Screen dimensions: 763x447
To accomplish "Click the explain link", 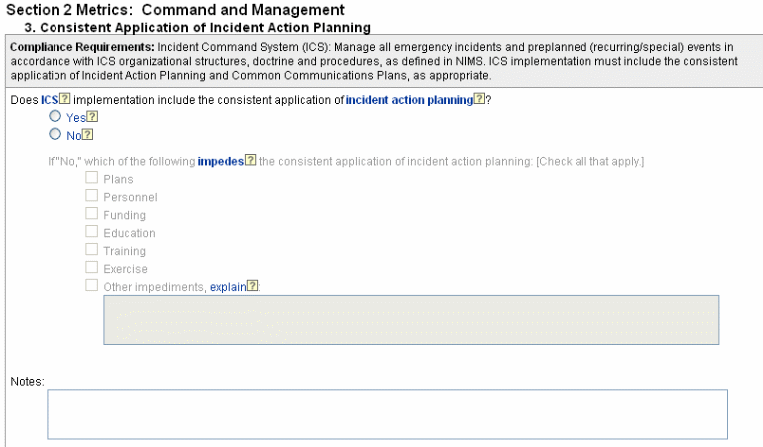I will (x=227, y=287).
